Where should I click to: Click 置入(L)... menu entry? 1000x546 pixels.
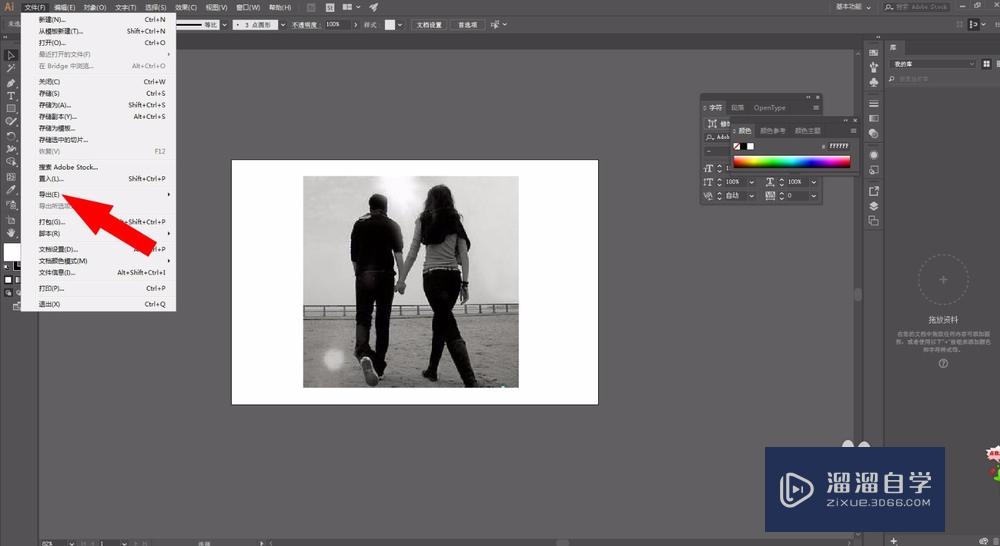pyautogui.click(x=51, y=179)
